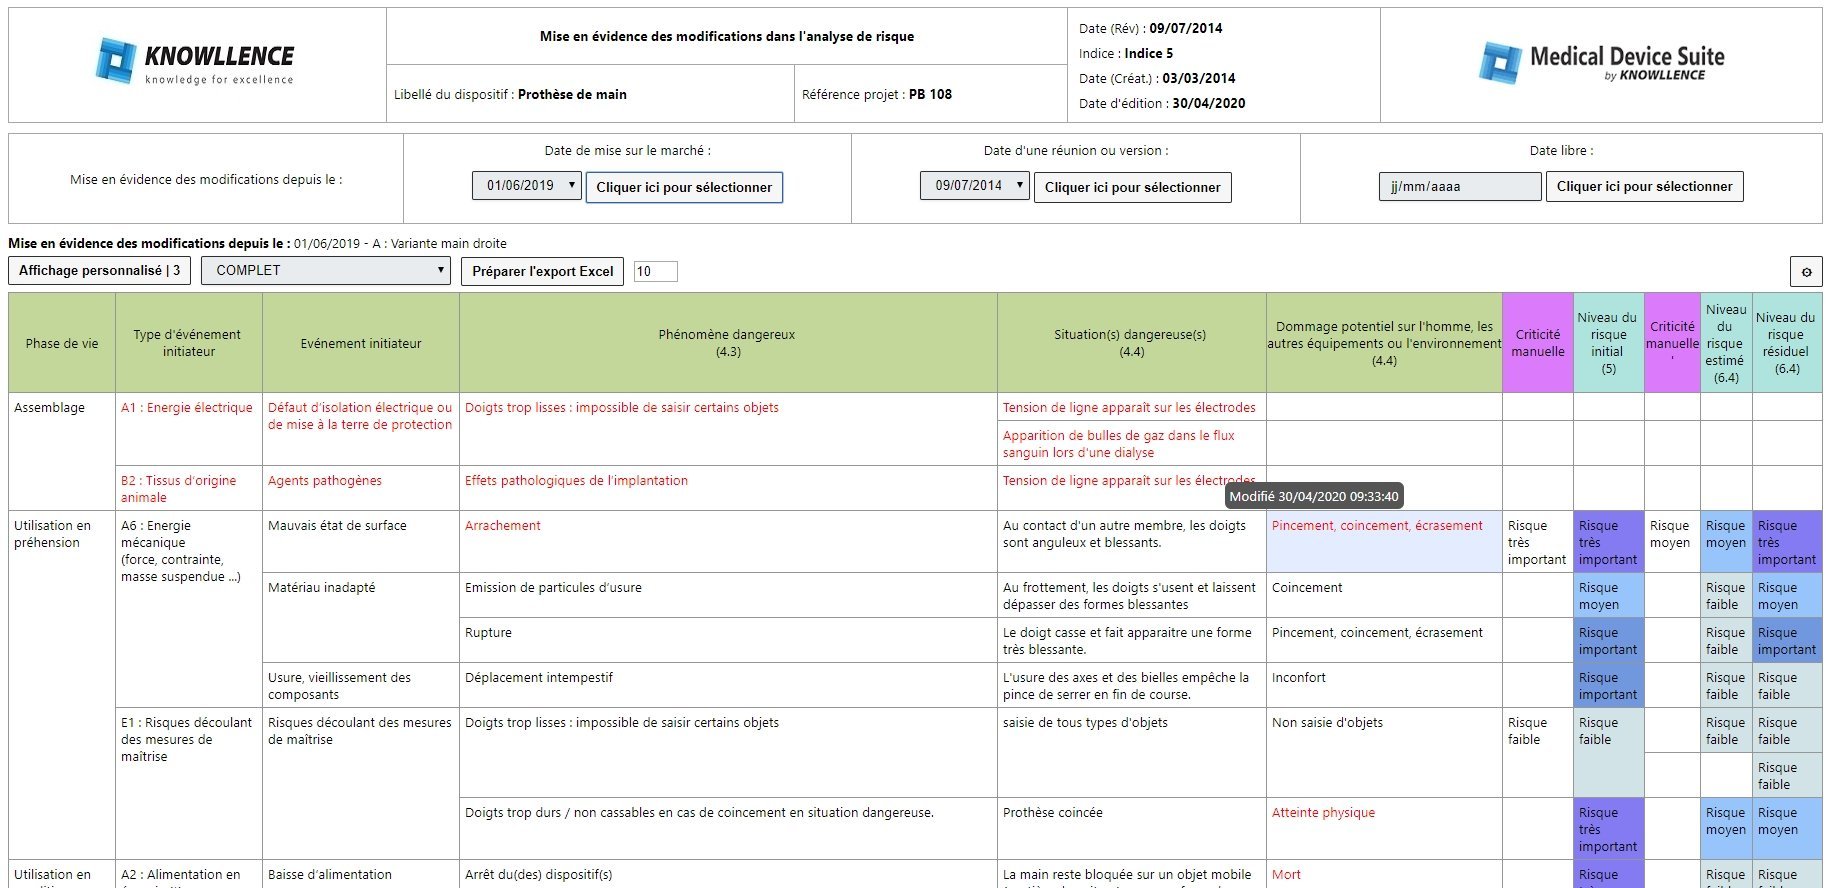1829x888 pixels.
Task: Click the Inconfort damage cell
Action: (x=1384, y=685)
